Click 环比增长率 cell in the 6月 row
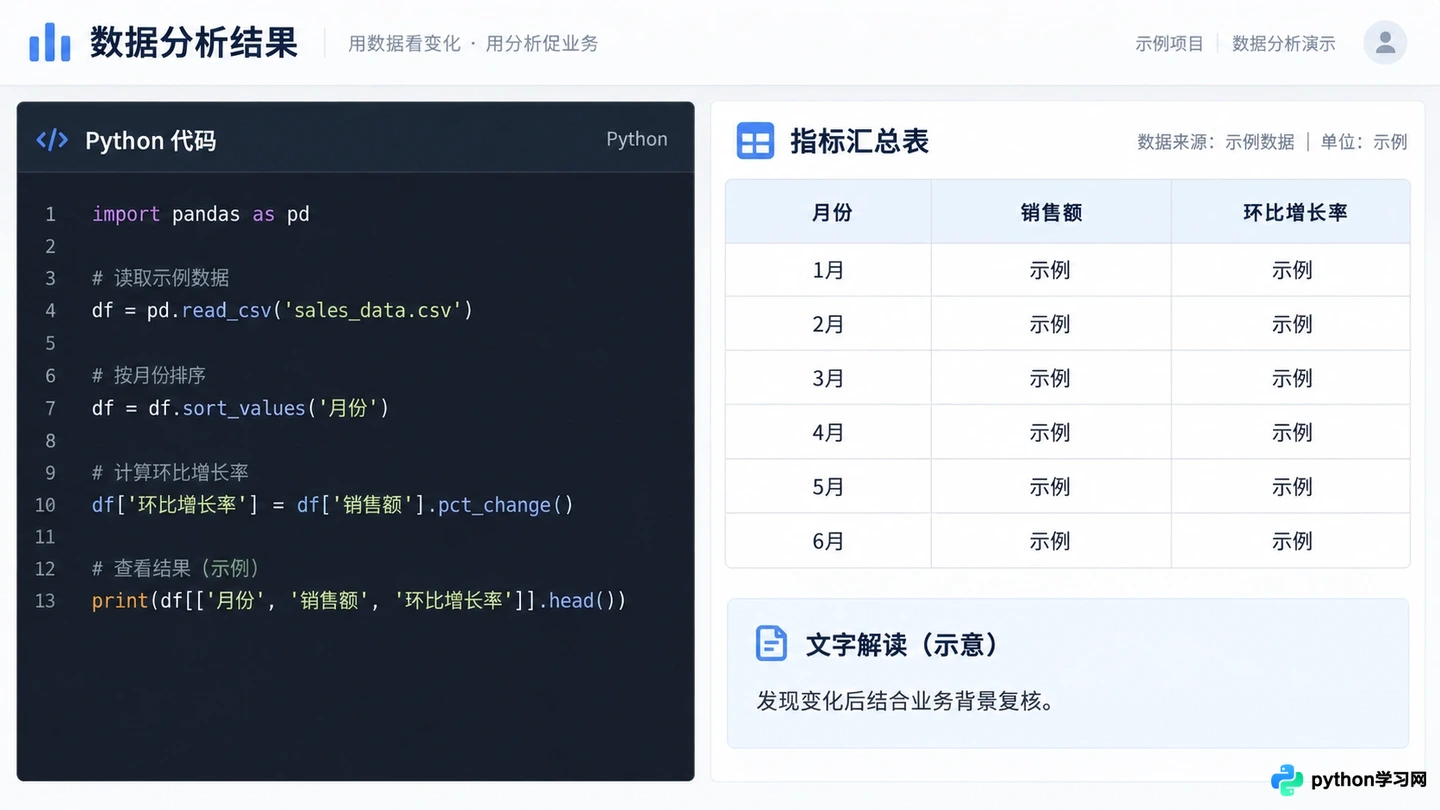This screenshot has height=810, width=1440. point(1291,541)
